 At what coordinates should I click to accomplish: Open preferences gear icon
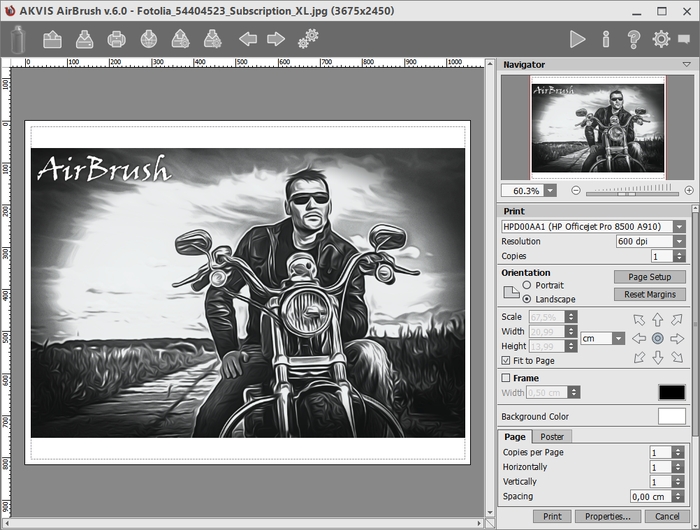pos(661,39)
